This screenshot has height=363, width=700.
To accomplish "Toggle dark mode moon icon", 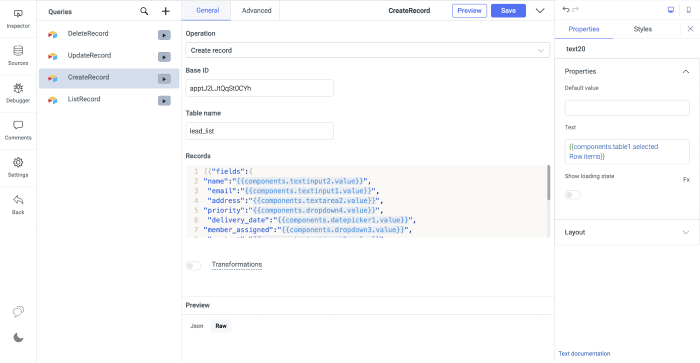I will point(18,338).
